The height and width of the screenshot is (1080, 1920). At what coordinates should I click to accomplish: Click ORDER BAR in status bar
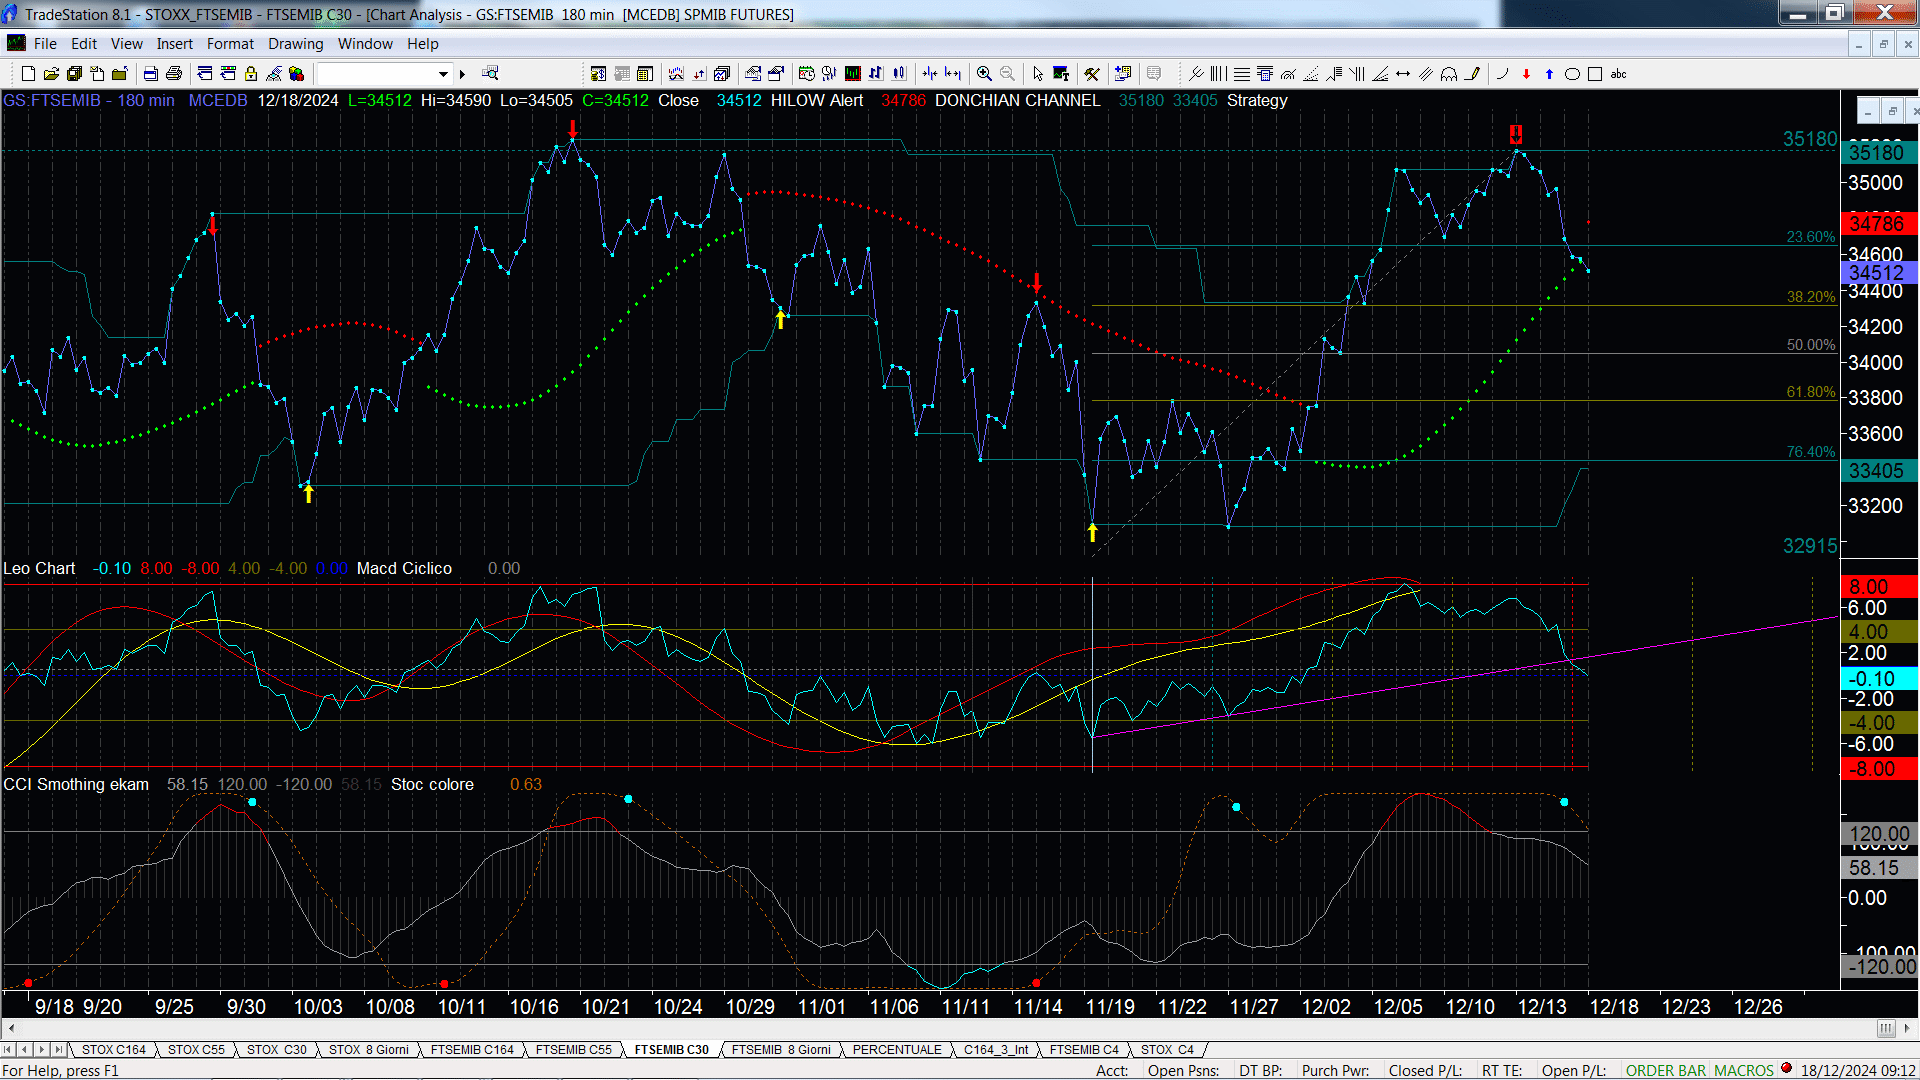[1666, 1070]
